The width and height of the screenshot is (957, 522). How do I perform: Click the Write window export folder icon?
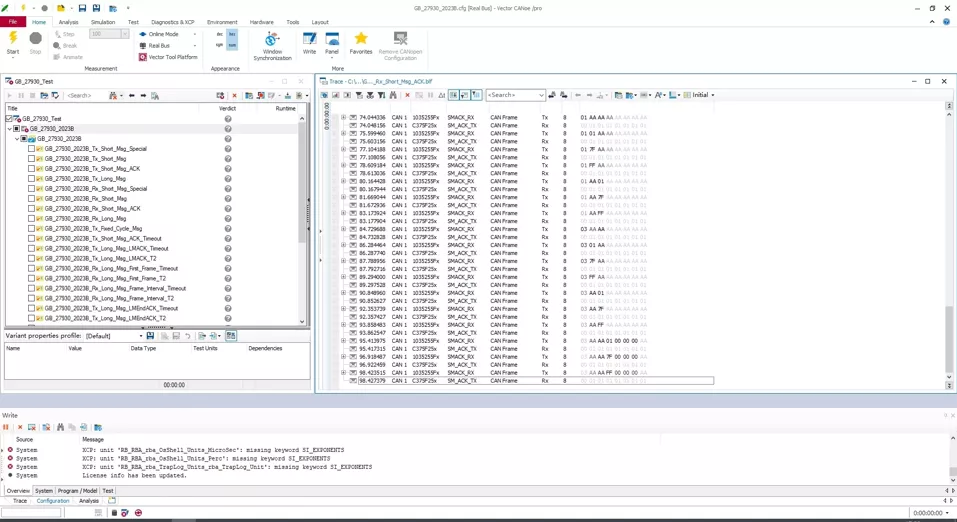coord(98,427)
